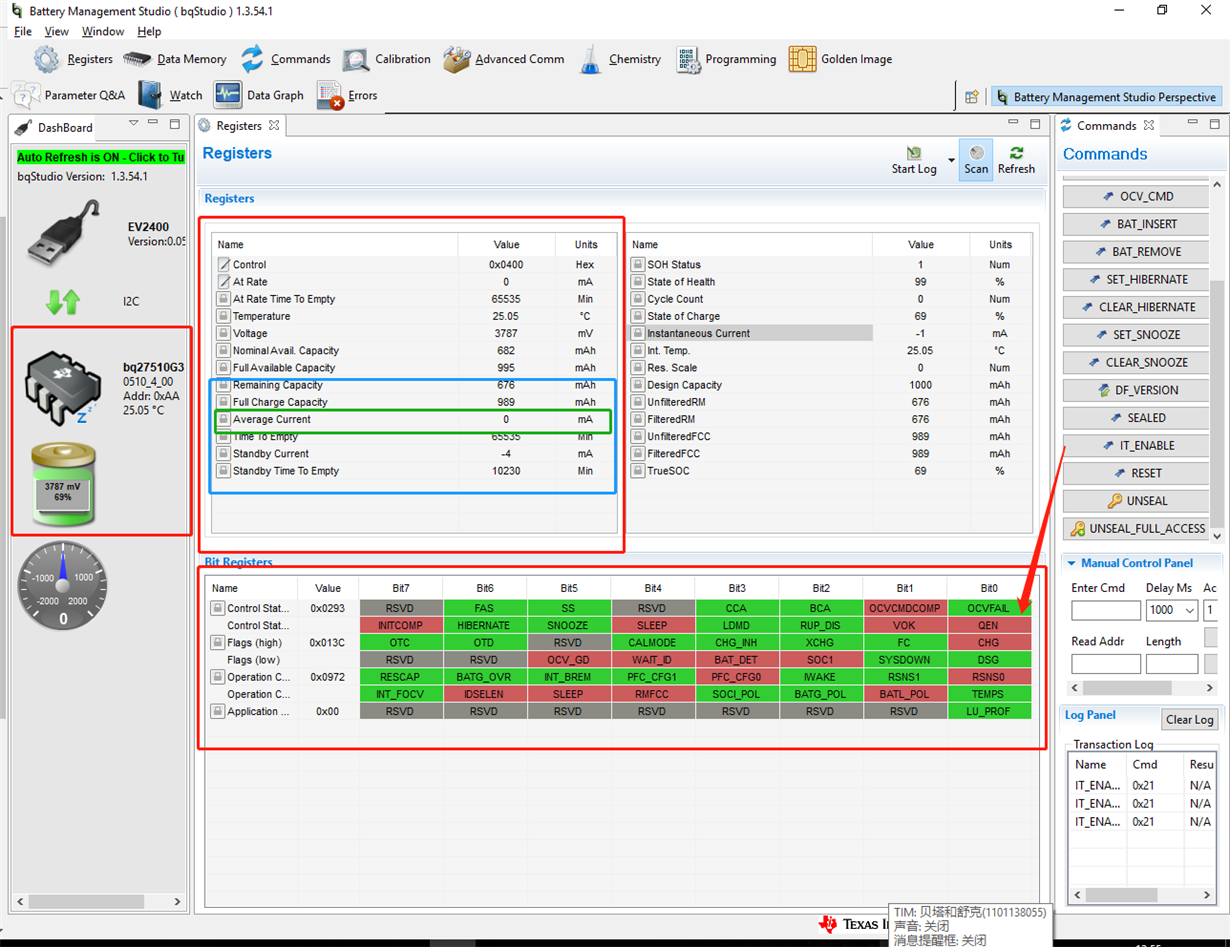Viewport: 1230px width, 947px height.
Task: Open the File menu
Action: coord(23,32)
